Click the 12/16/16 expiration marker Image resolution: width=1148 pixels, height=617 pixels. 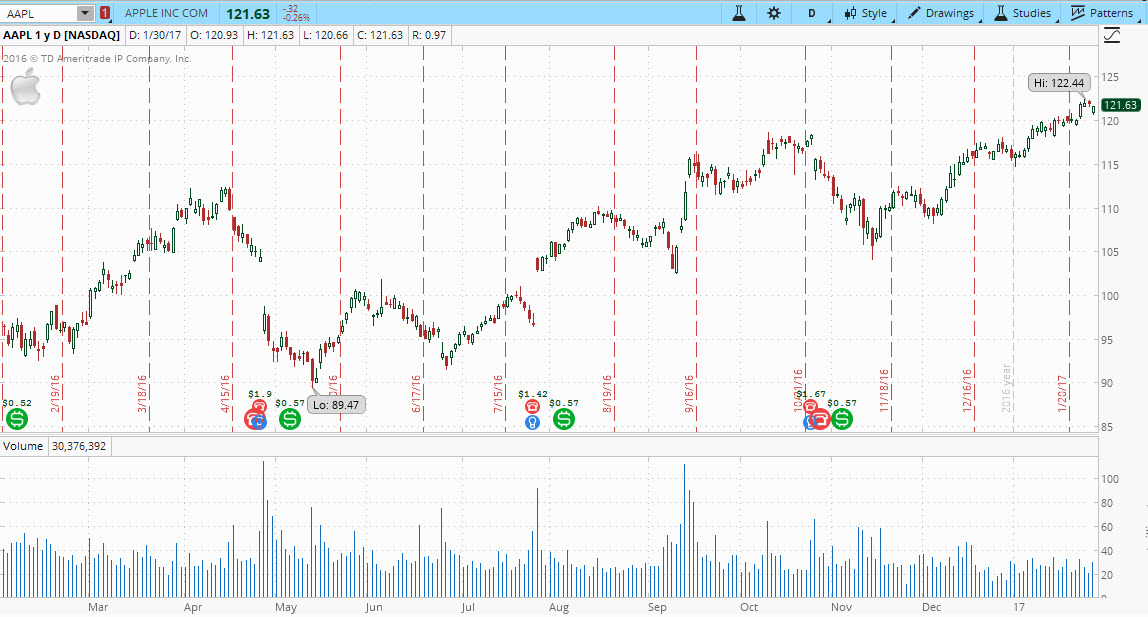967,389
